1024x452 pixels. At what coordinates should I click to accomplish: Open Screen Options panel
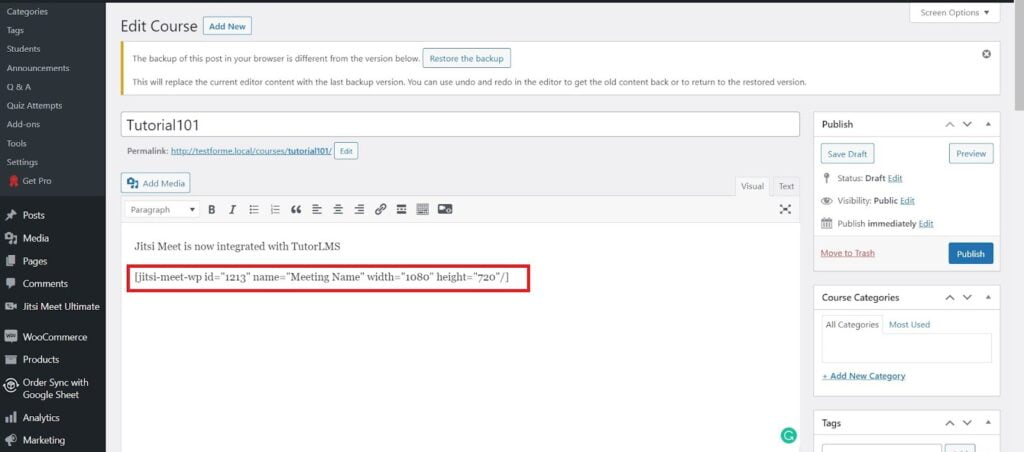(x=954, y=12)
